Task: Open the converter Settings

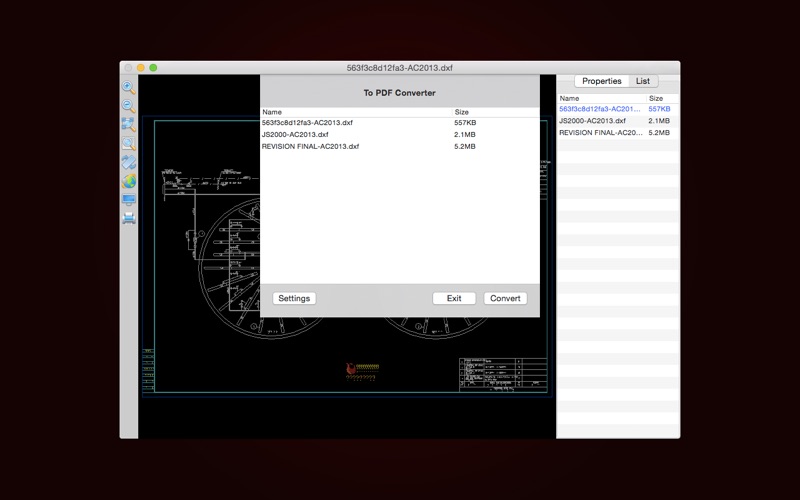Action: tap(294, 298)
